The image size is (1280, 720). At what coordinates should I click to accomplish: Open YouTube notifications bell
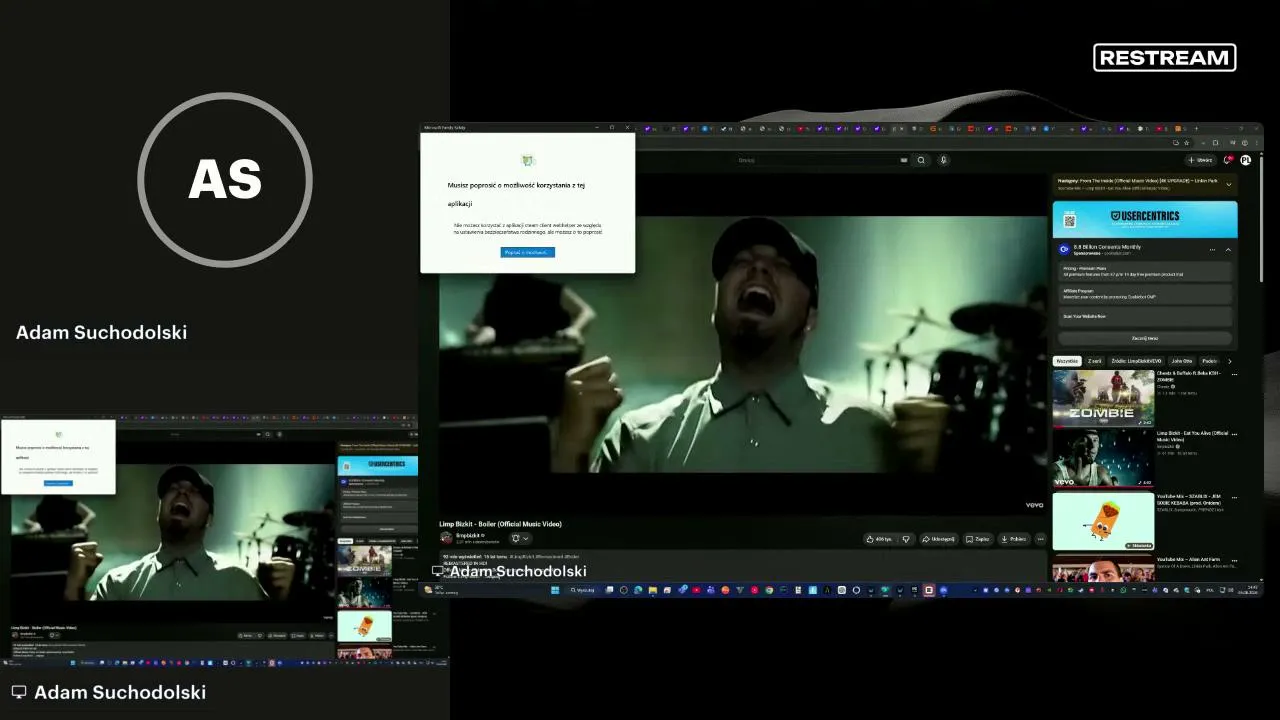click(1228, 160)
